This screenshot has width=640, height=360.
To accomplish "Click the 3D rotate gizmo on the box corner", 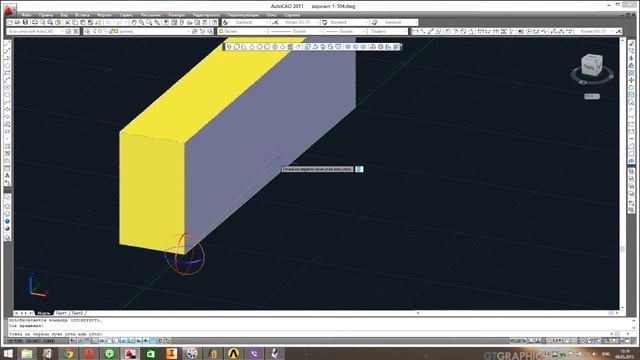I will point(185,254).
